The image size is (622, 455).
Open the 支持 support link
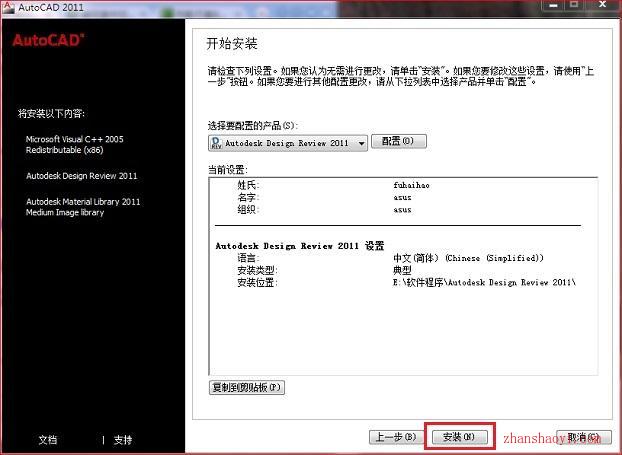coord(123,440)
